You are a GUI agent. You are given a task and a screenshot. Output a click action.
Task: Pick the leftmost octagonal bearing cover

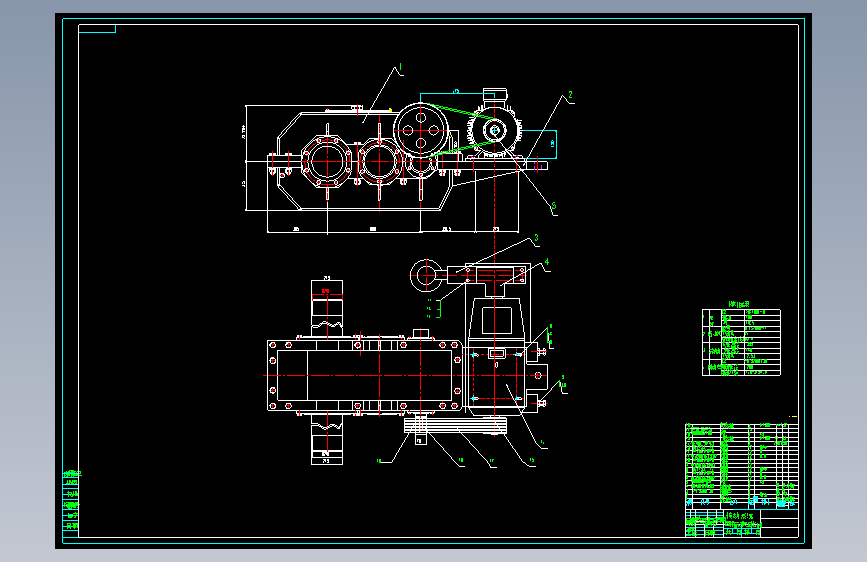pos(327,161)
